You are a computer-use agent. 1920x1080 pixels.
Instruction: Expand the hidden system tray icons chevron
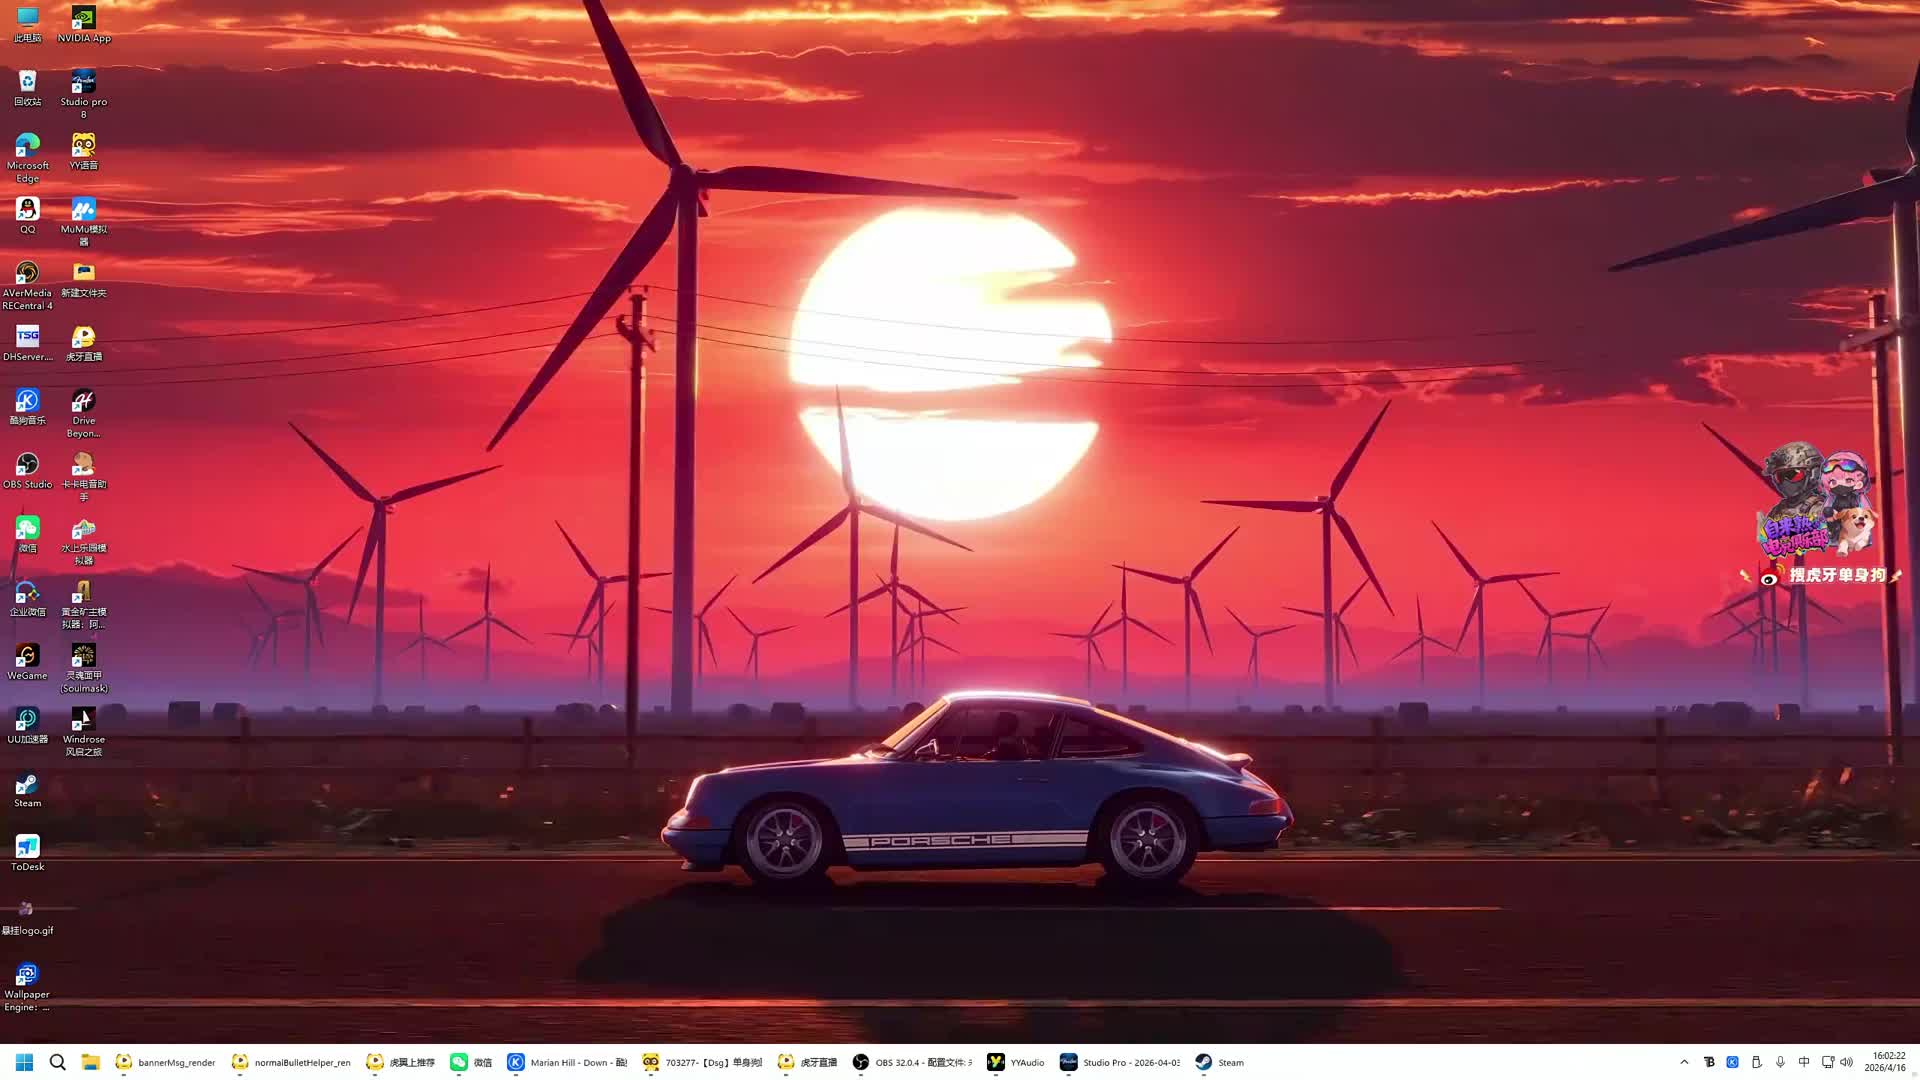tap(1684, 1062)
